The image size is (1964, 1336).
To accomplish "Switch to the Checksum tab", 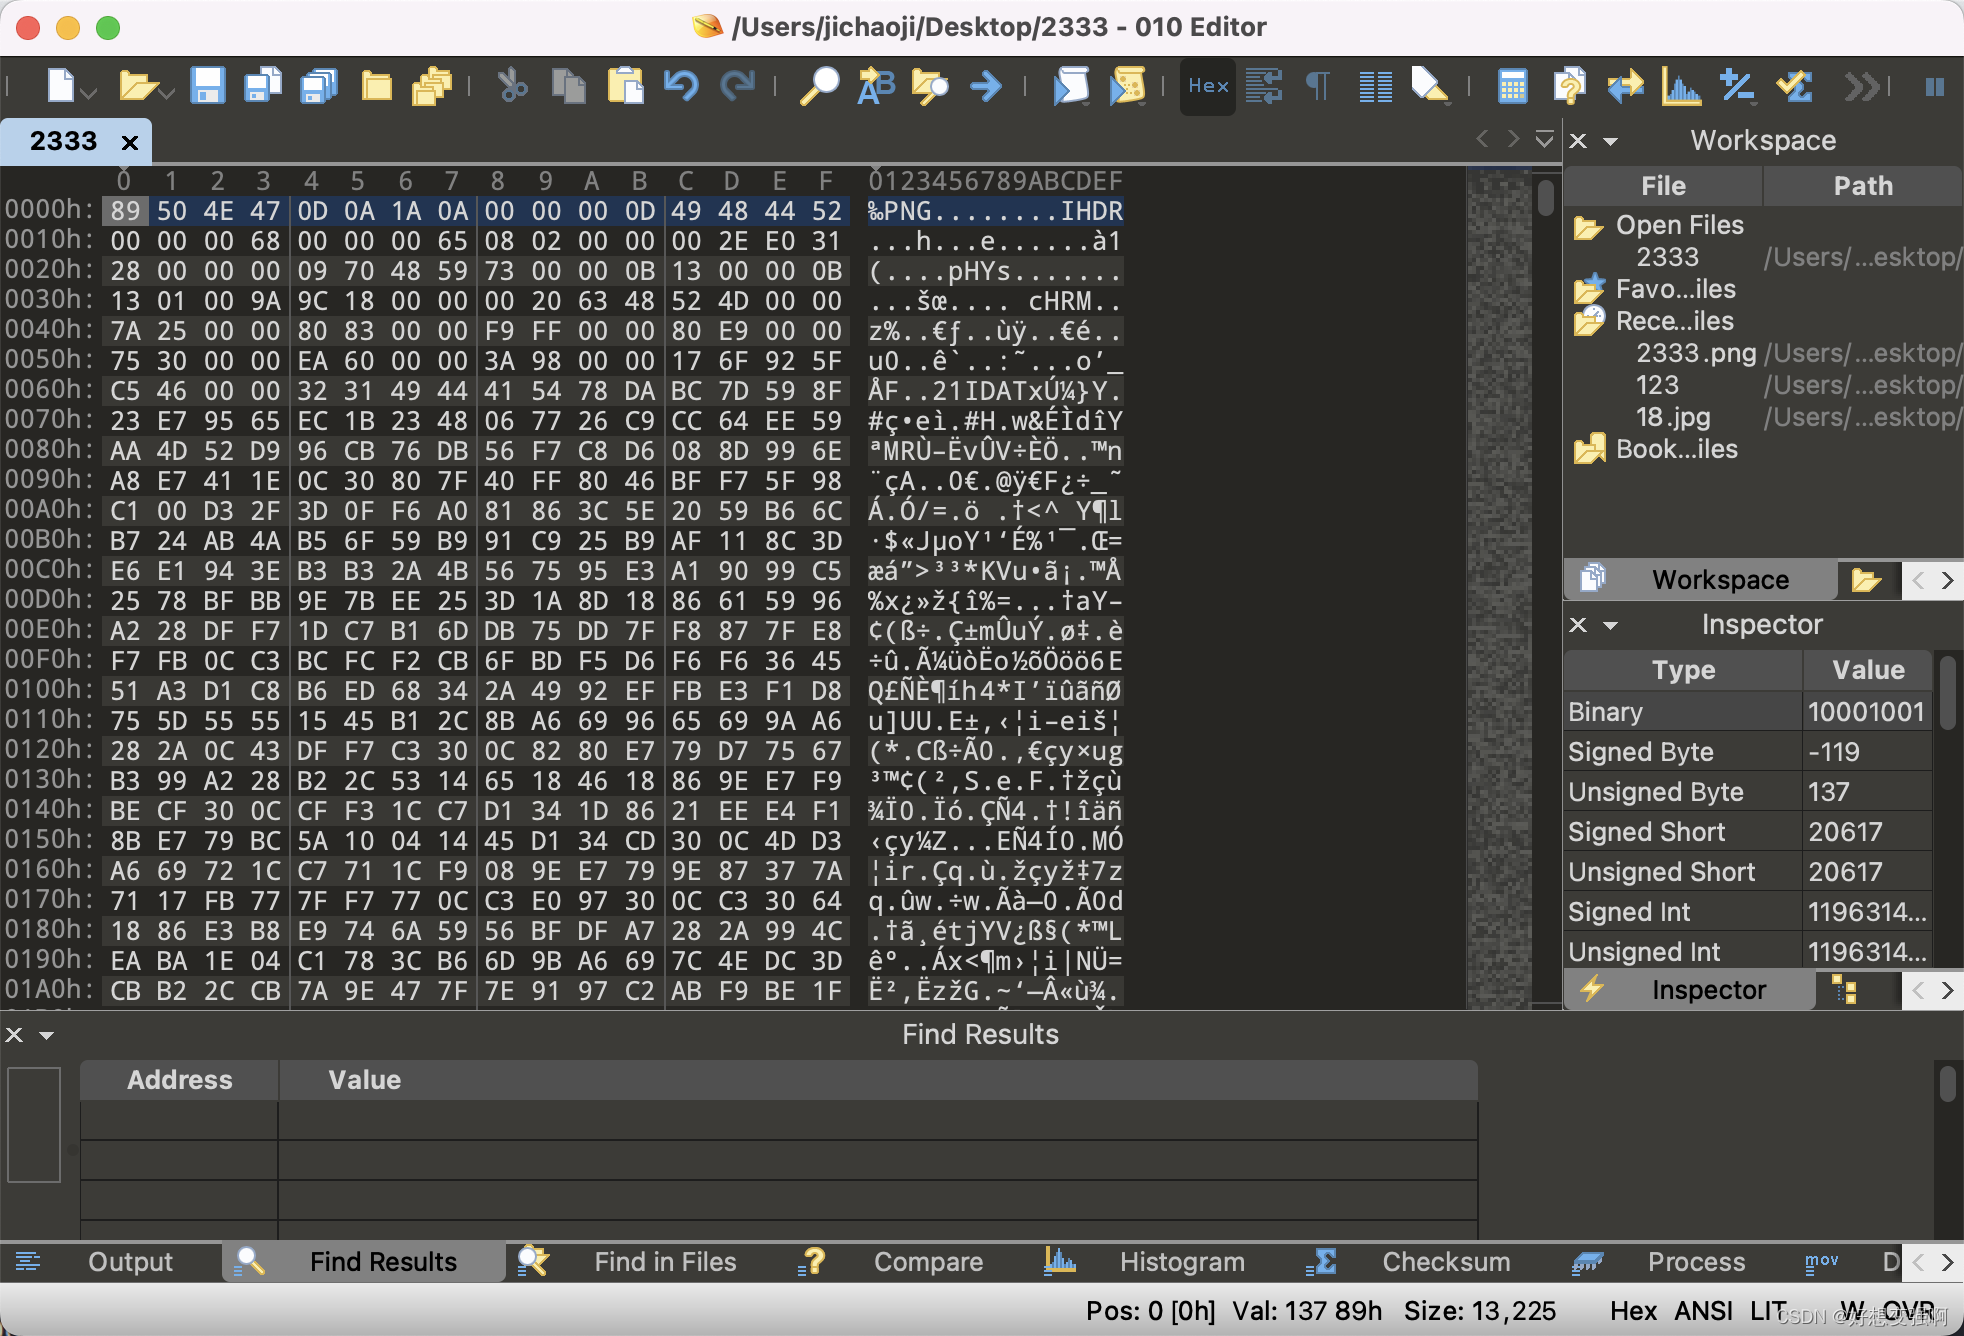I will click(1445, 1262).
